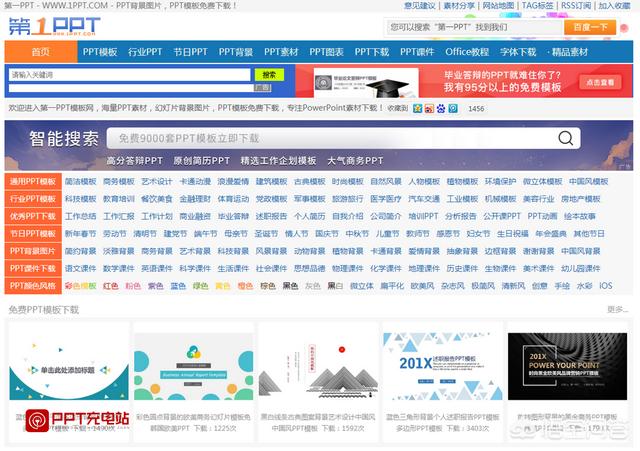Viewport: 640px width, 451px height.
Task: Select the PPT颜色风格 sidebar category
Action: point(33,285)
